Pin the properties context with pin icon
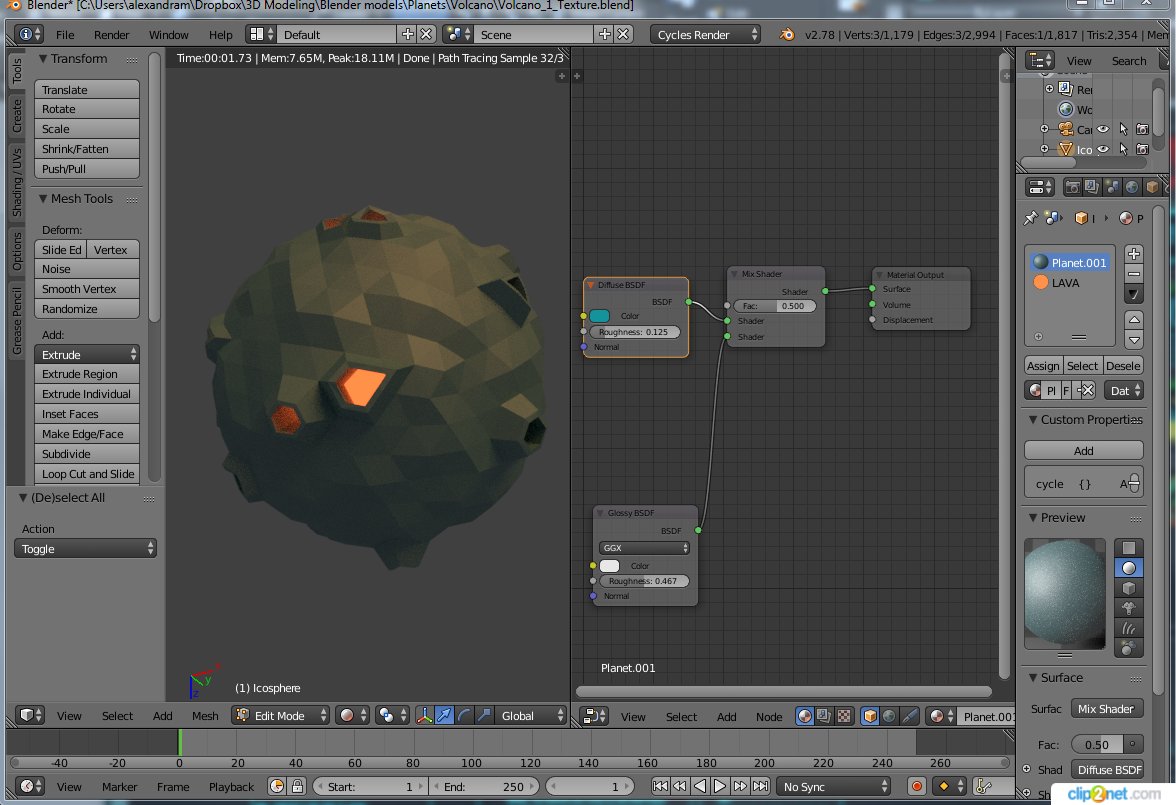Viewport: 1176px width, 805px height. (x=1030, y=218)
